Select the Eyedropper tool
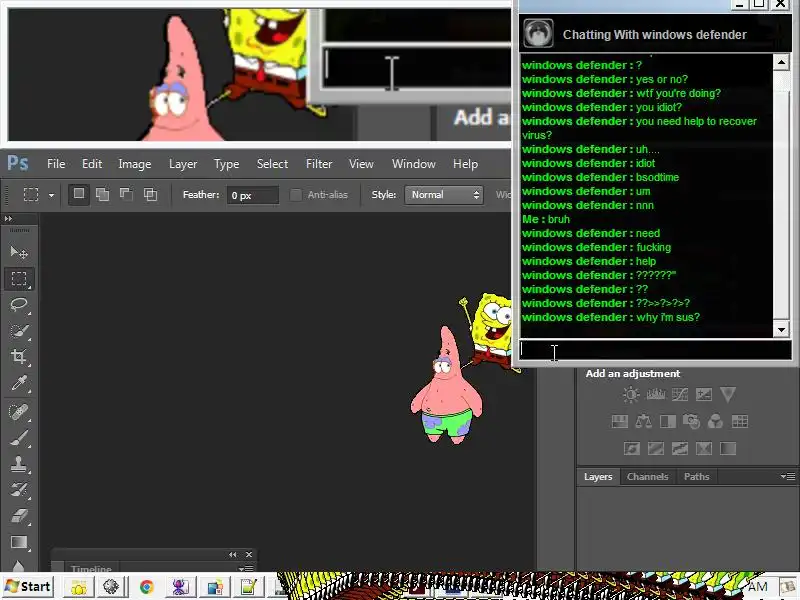 coord(19,383)
